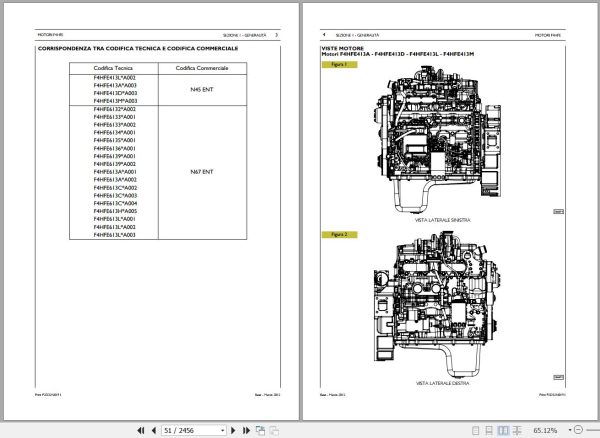Click code F4HFE413D*A003
The image size is (600, 438).
pos(115,93)
